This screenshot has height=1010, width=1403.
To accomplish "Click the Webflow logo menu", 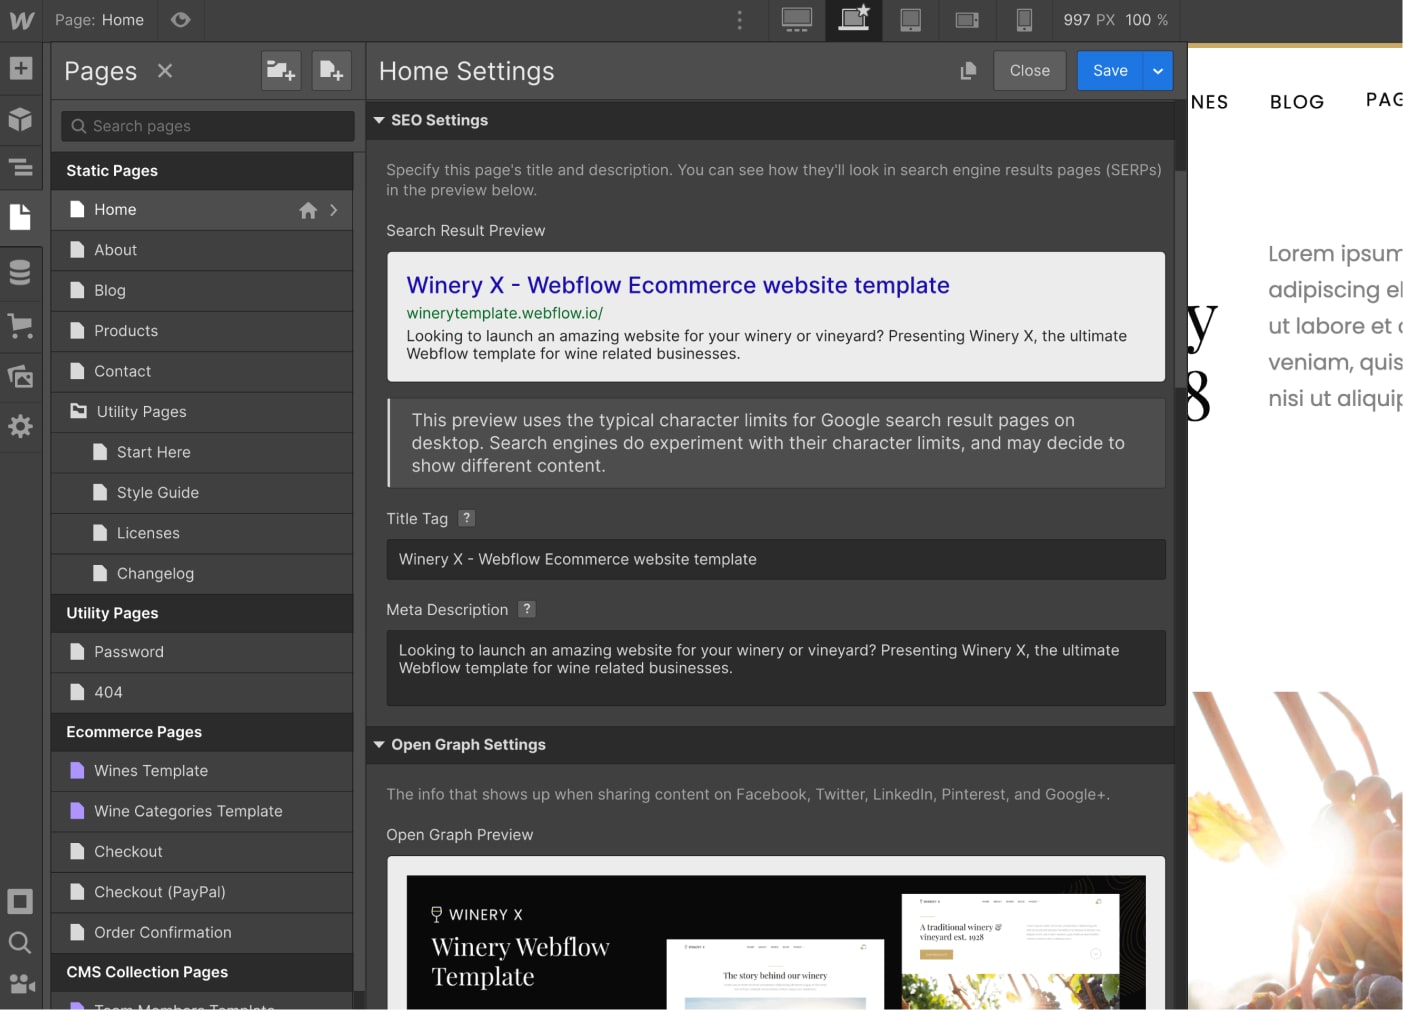I will [21, 20].
